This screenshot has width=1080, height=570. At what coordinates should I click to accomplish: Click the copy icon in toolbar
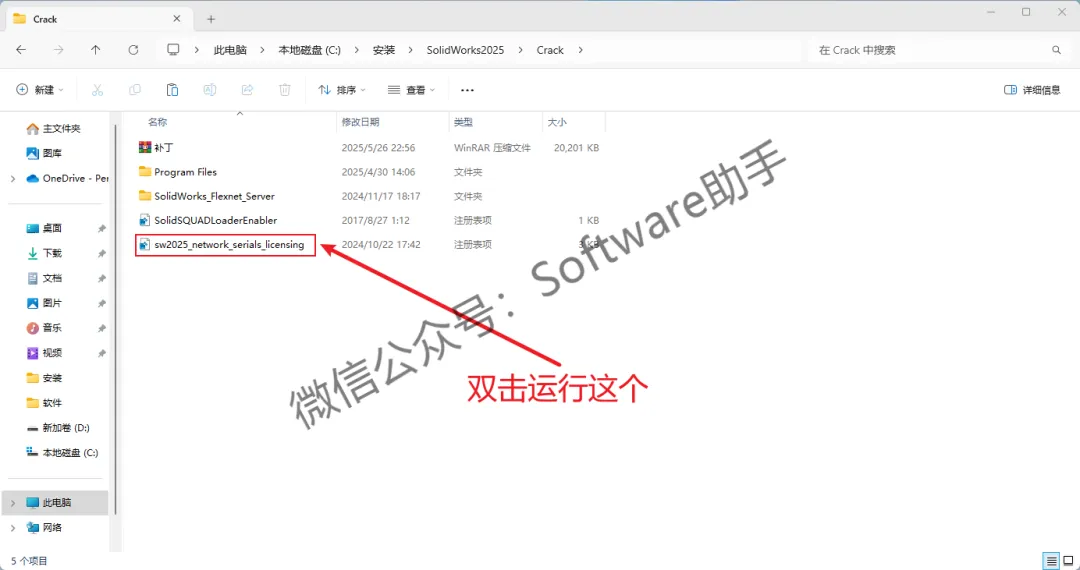pyautogui.click(x=135, y=89)
